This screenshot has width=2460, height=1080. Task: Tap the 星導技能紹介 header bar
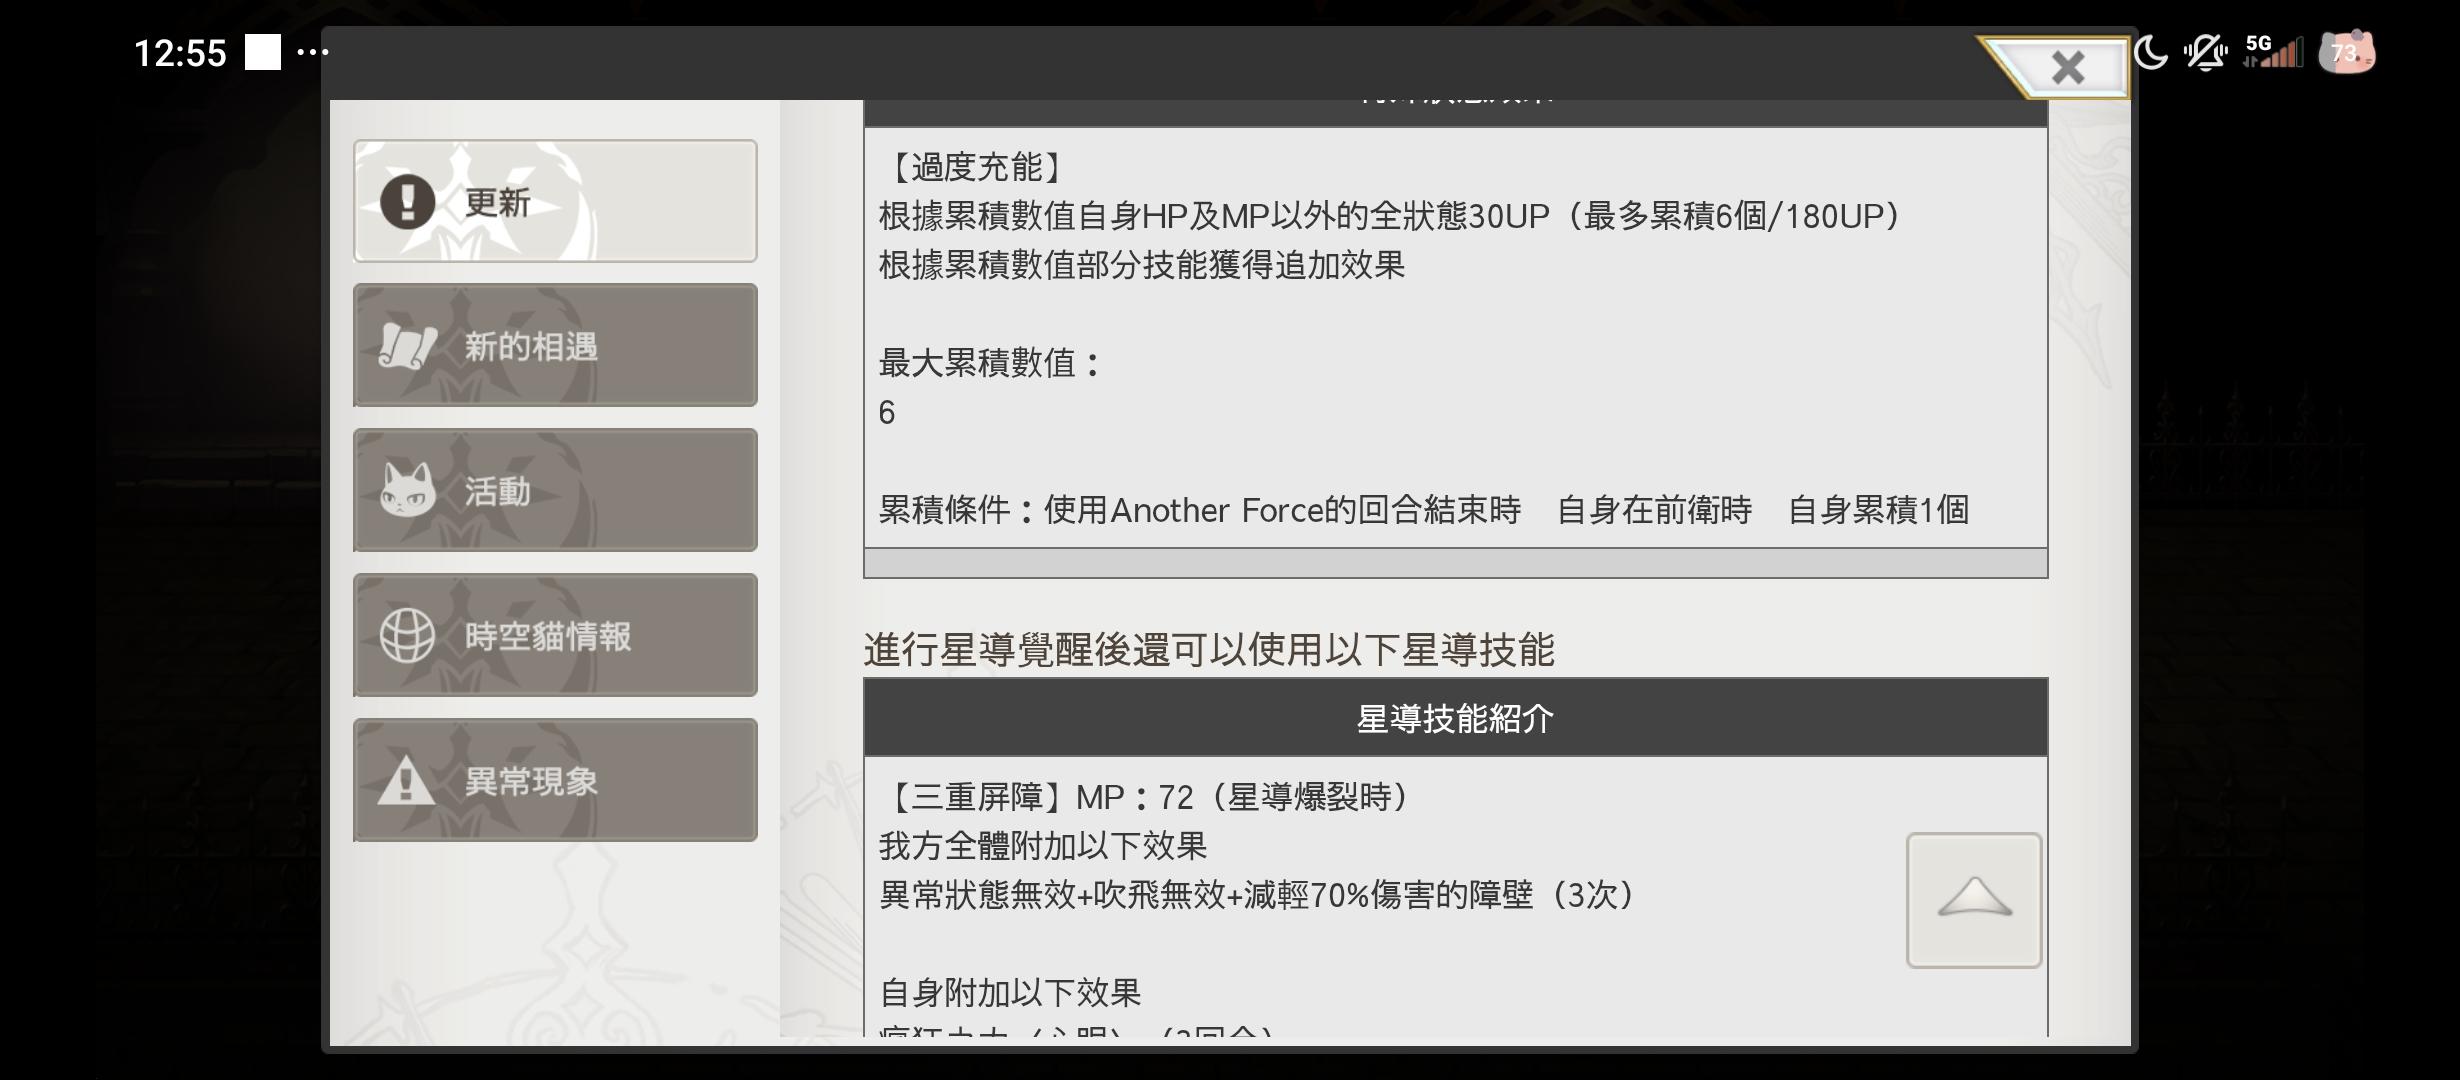click(x=1455, y=718)
